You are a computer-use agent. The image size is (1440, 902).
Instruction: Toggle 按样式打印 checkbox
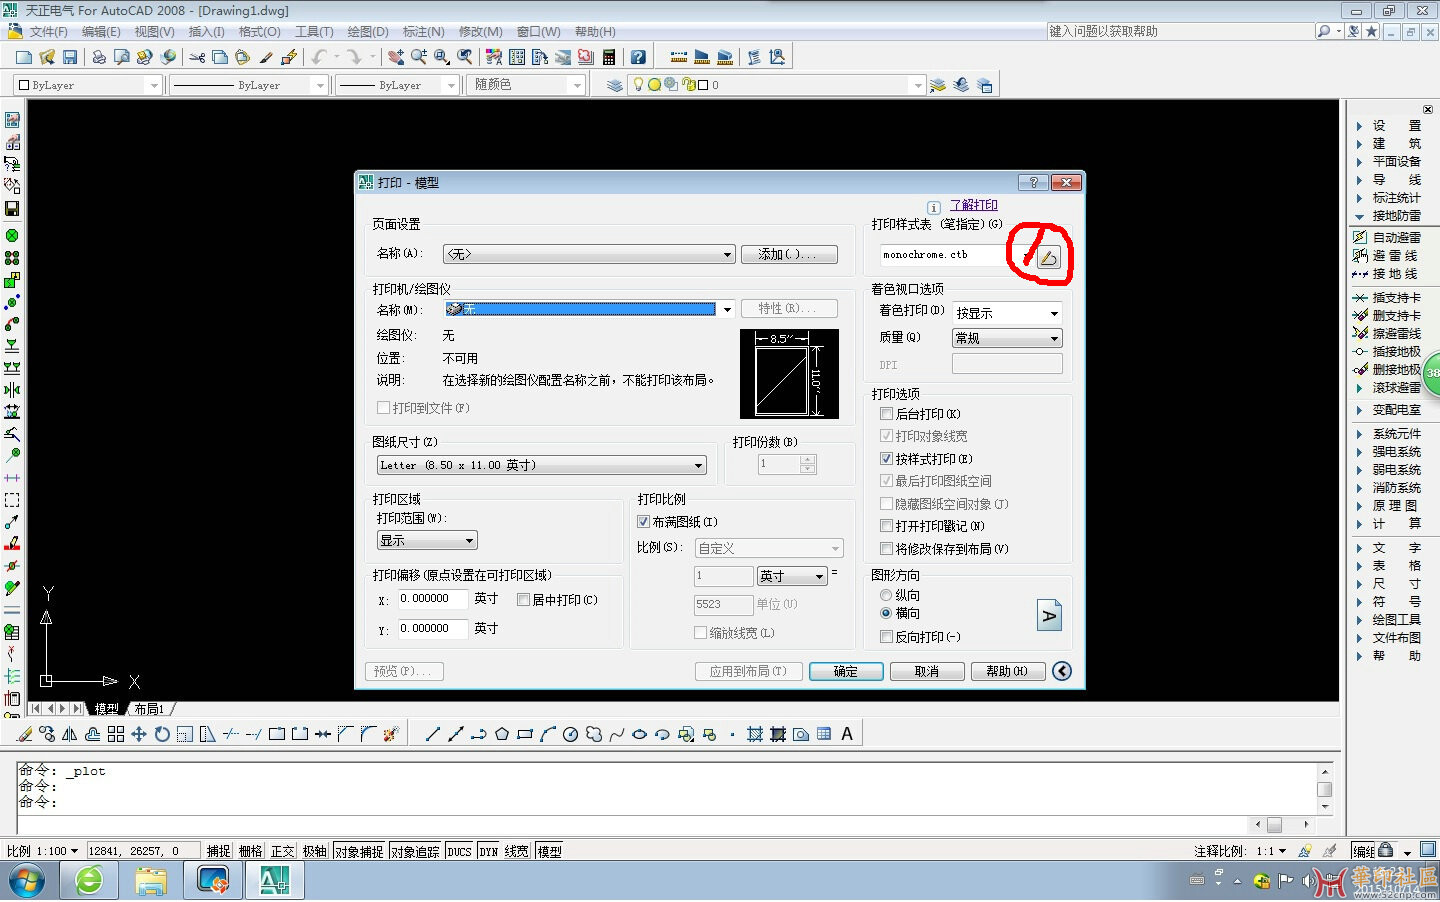886,458
